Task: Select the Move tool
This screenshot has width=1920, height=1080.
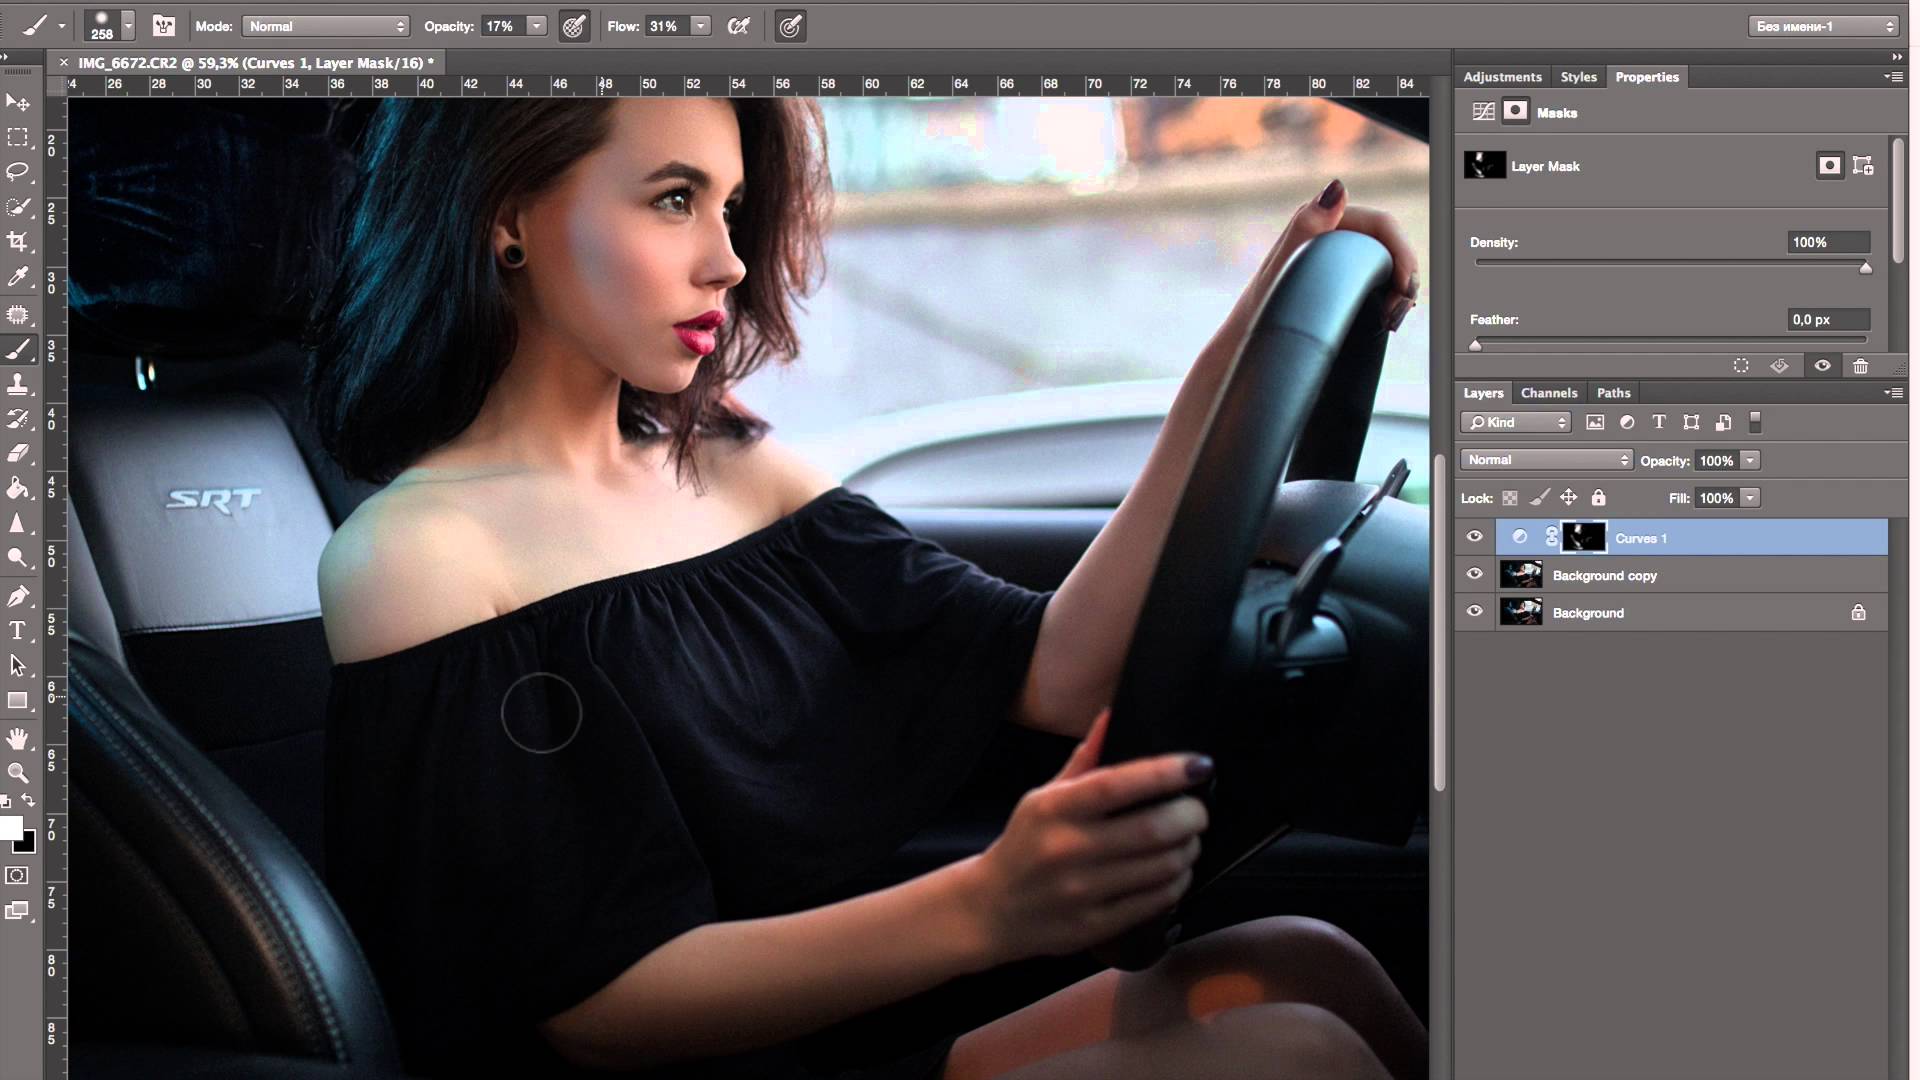Action: (x=18, y=102)
